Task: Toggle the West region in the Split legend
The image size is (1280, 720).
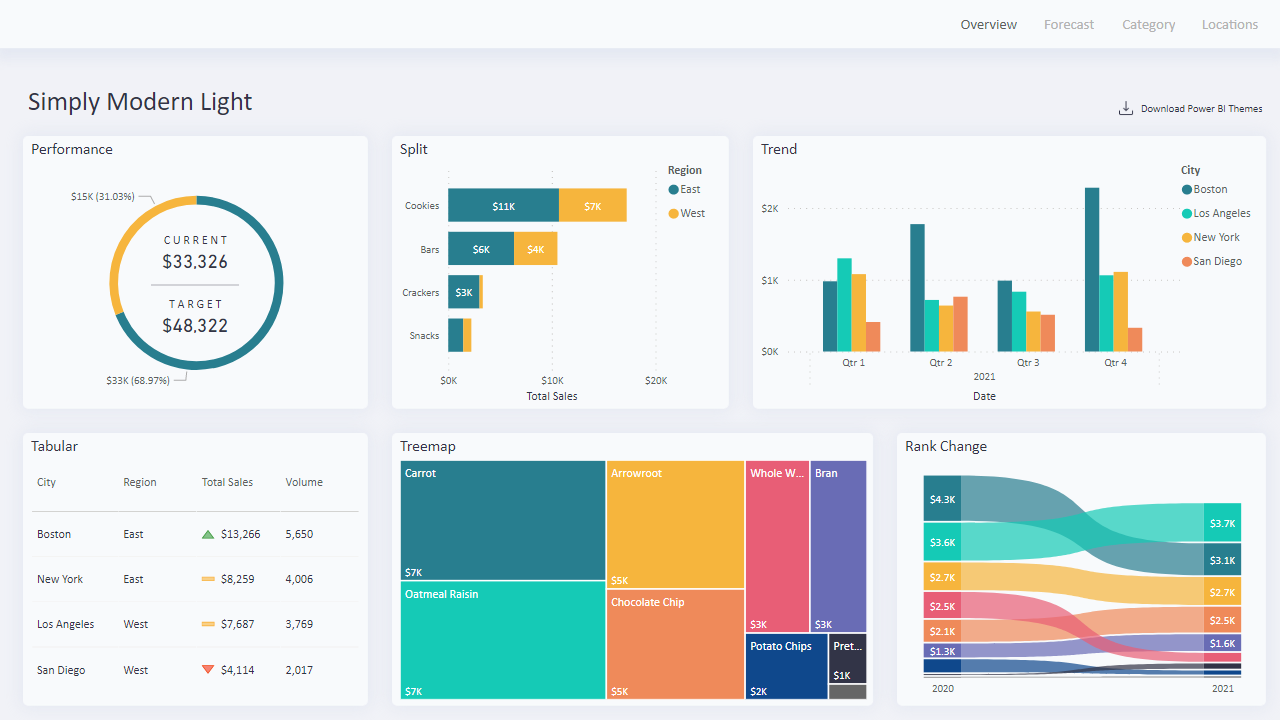Action: click(688, 212)
